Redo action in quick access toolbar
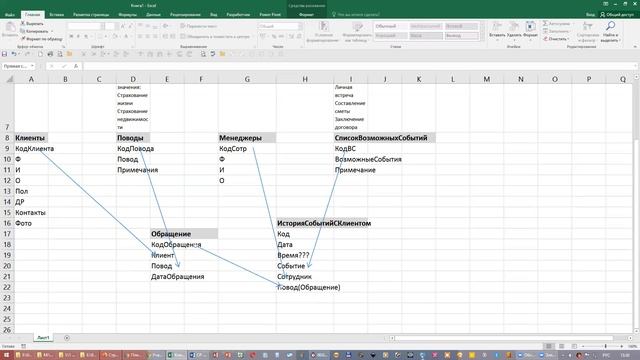Viewport: 640px width, 360px height. pyautogui.click(x=27, y=54)
